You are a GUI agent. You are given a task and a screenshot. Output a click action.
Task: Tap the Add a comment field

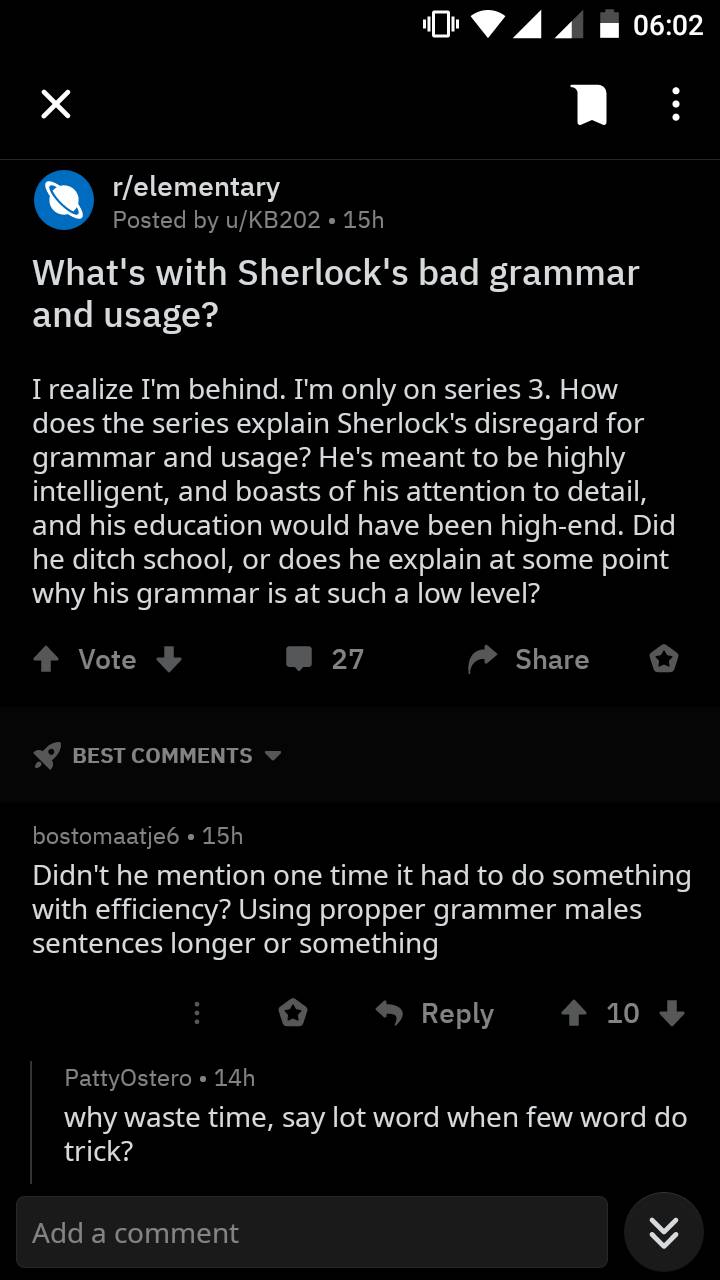[x=311, y=1232]
